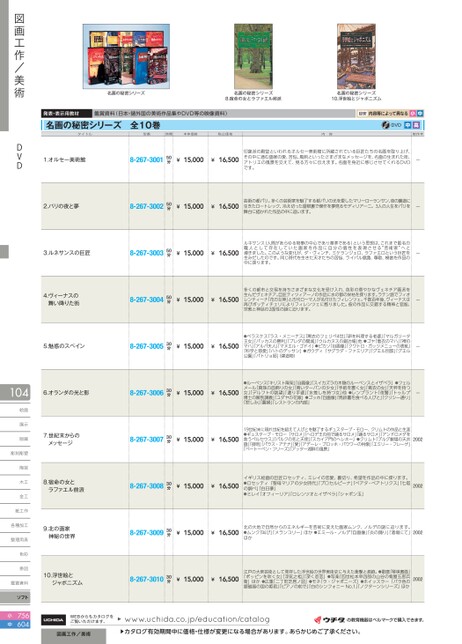Click the 名画の秘密シリーズ box set image
The height and width of the screenshot is (644, 462).
point(126,56)
